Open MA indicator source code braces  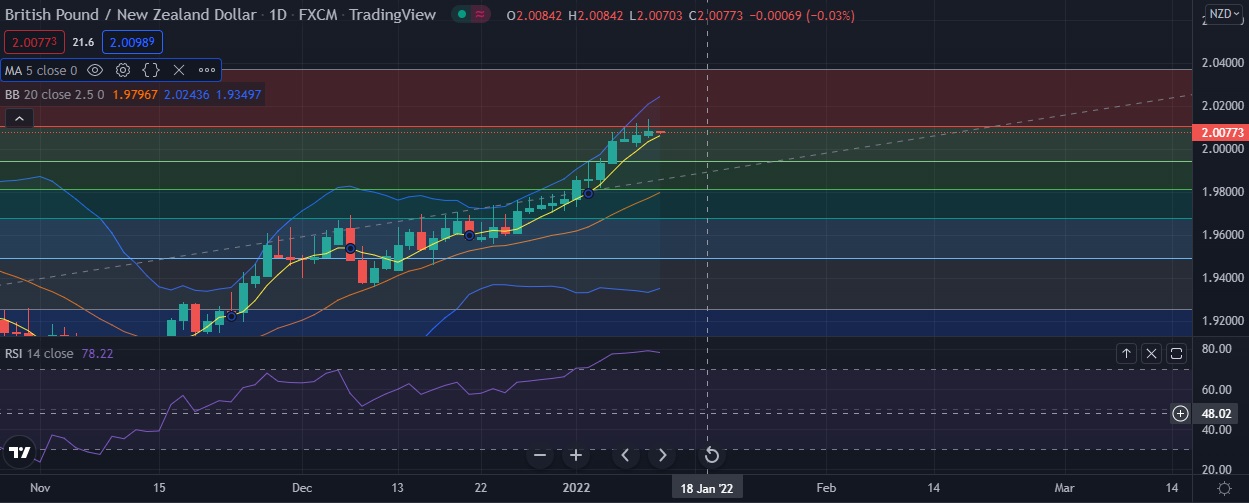coord(151,70)
